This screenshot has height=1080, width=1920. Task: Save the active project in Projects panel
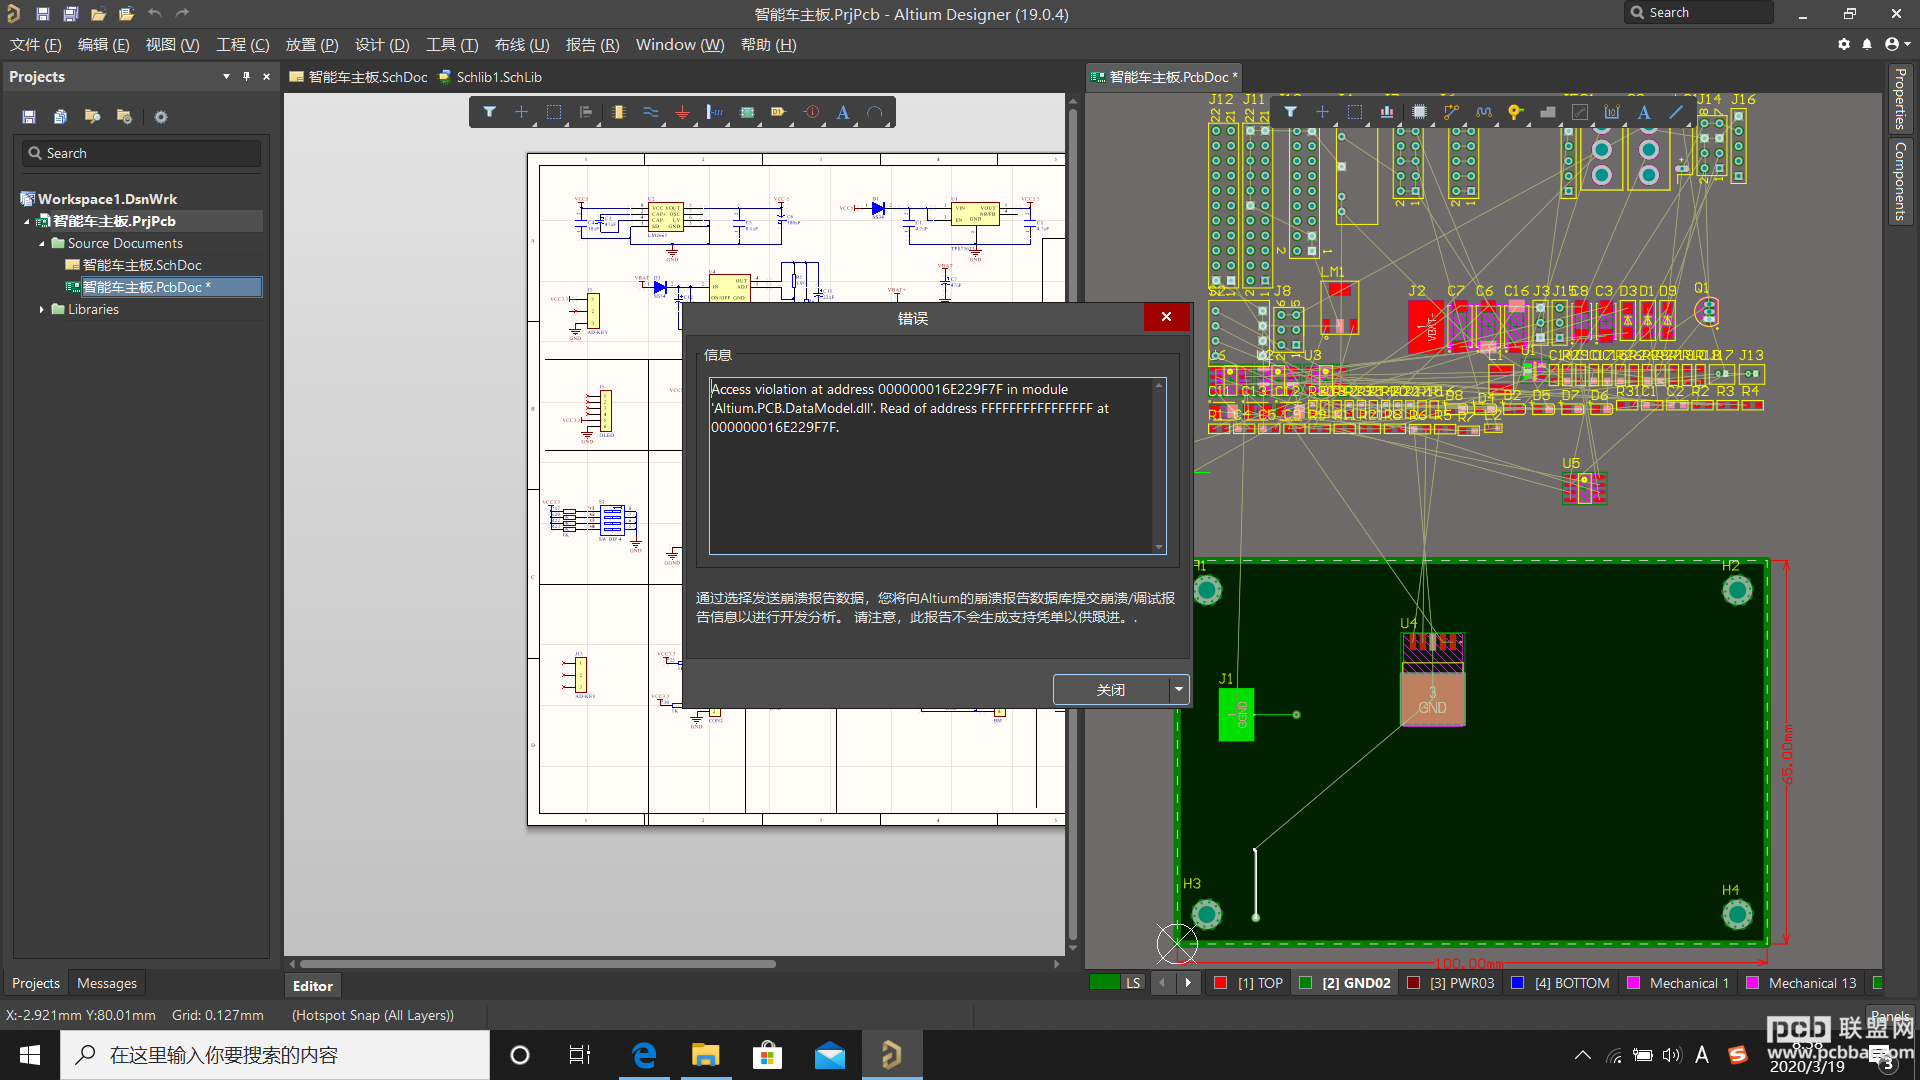pos(29,117)
